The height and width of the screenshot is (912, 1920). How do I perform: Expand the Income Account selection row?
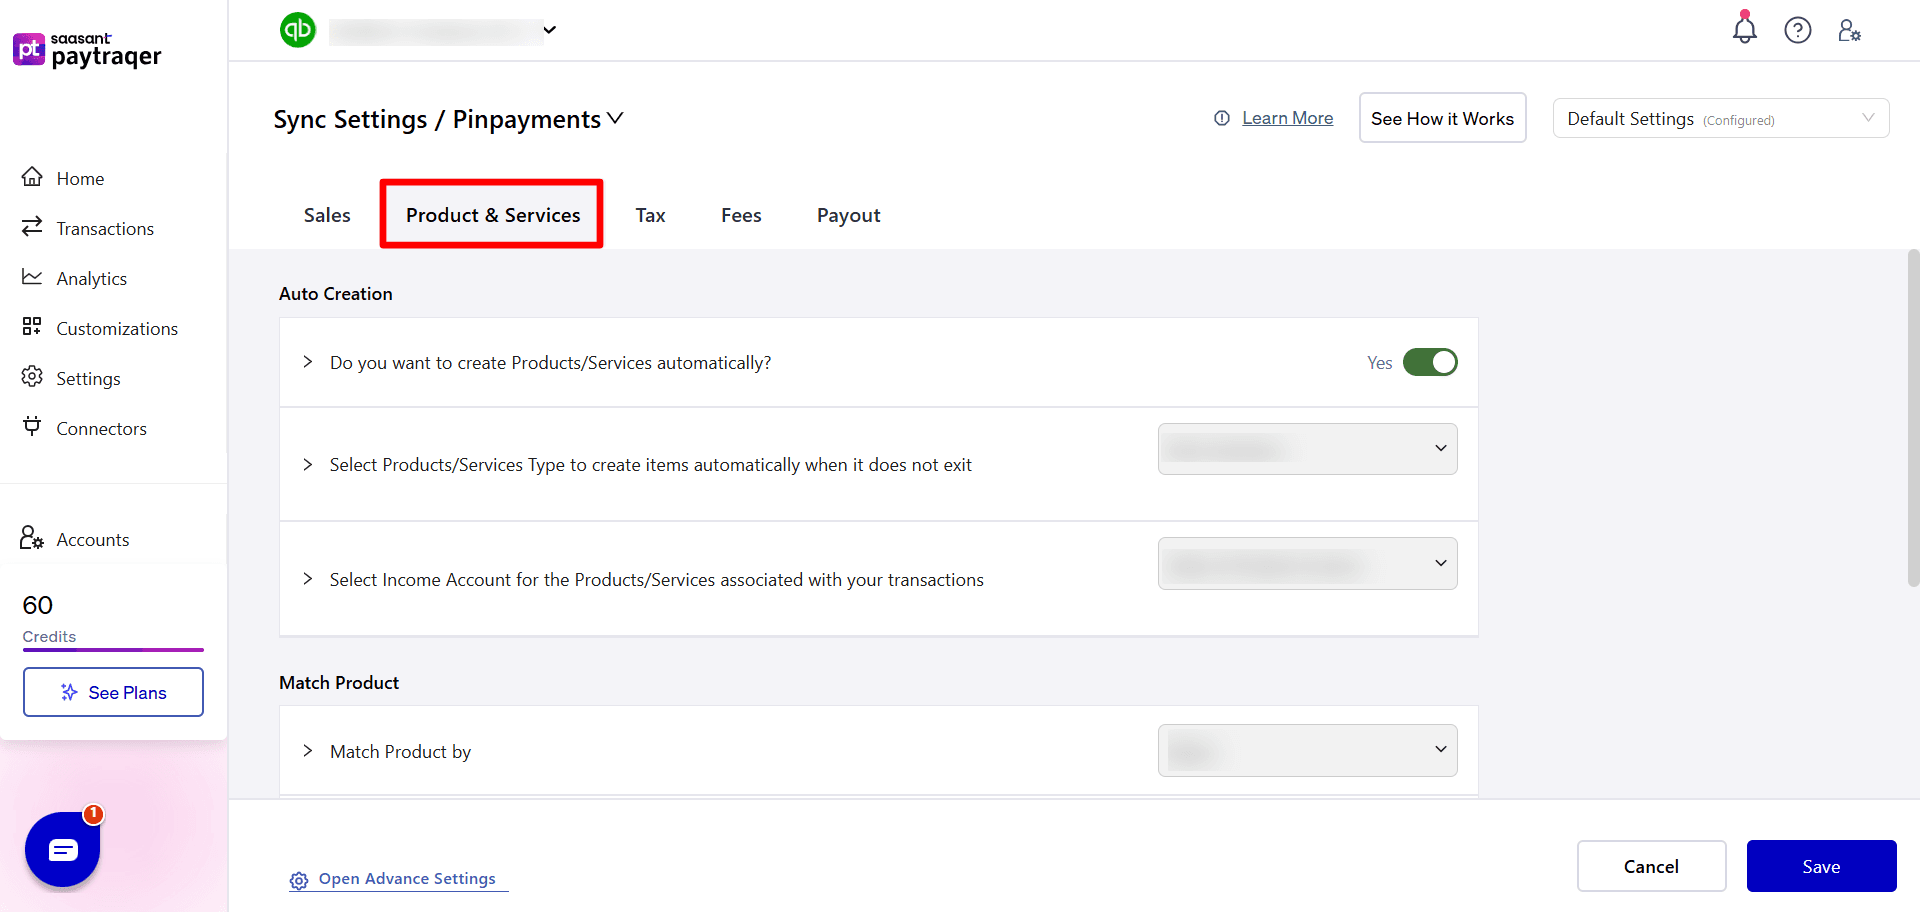click(x=307, y=579)
